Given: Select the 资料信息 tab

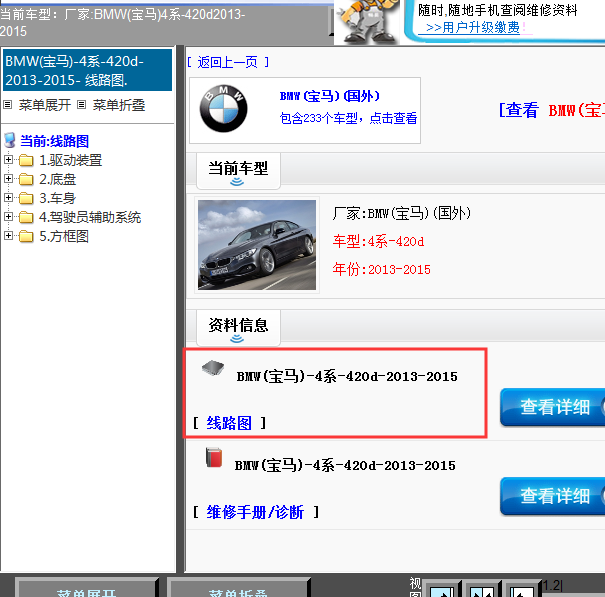Looking at the screenshot, I should [238, 327].
